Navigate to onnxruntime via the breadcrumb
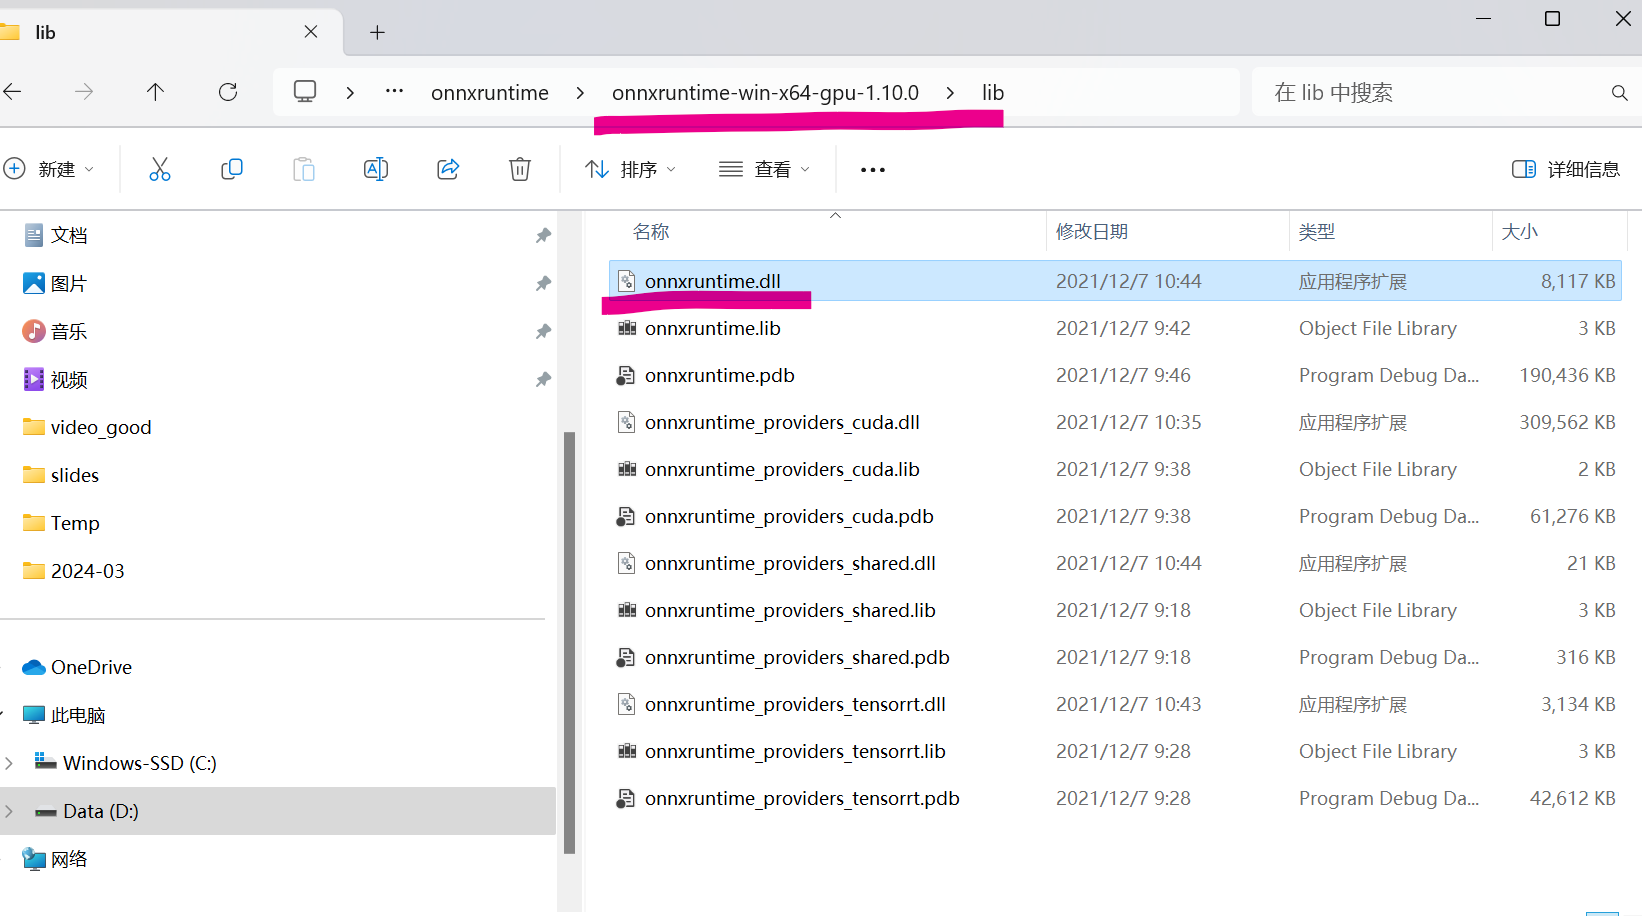 pos(489,91)
